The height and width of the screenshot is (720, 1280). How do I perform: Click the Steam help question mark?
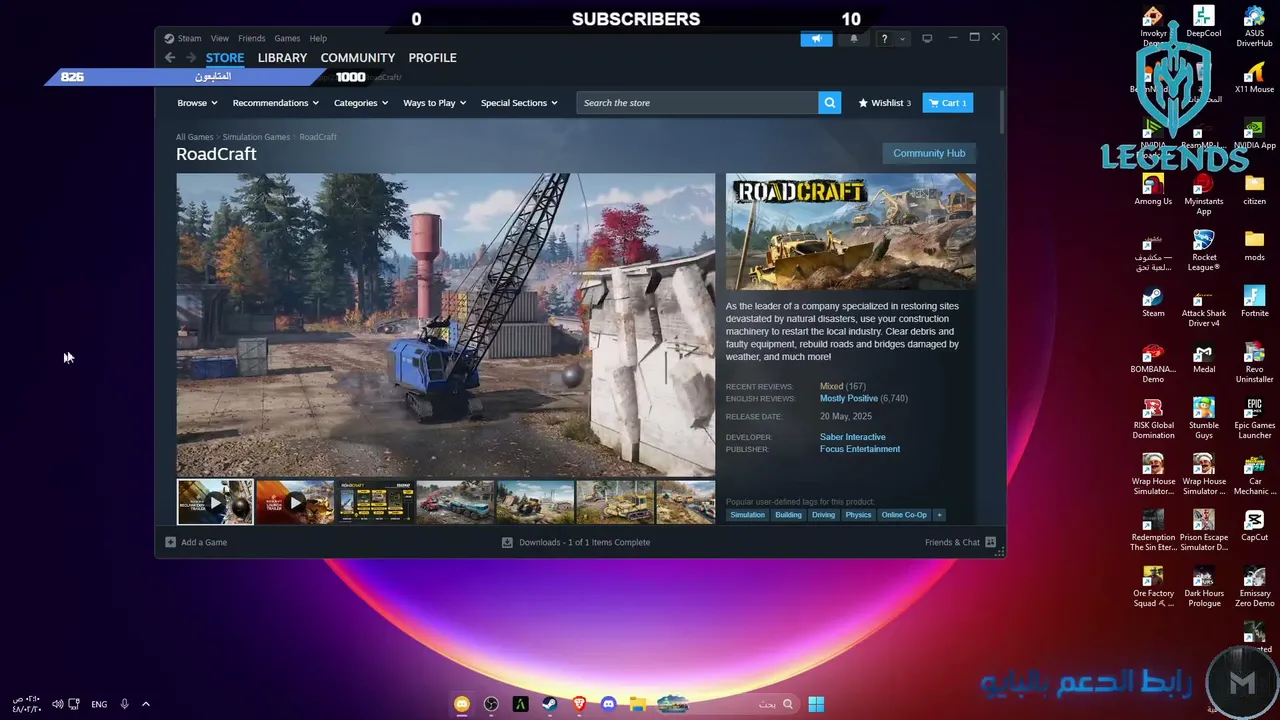point(883,39)
